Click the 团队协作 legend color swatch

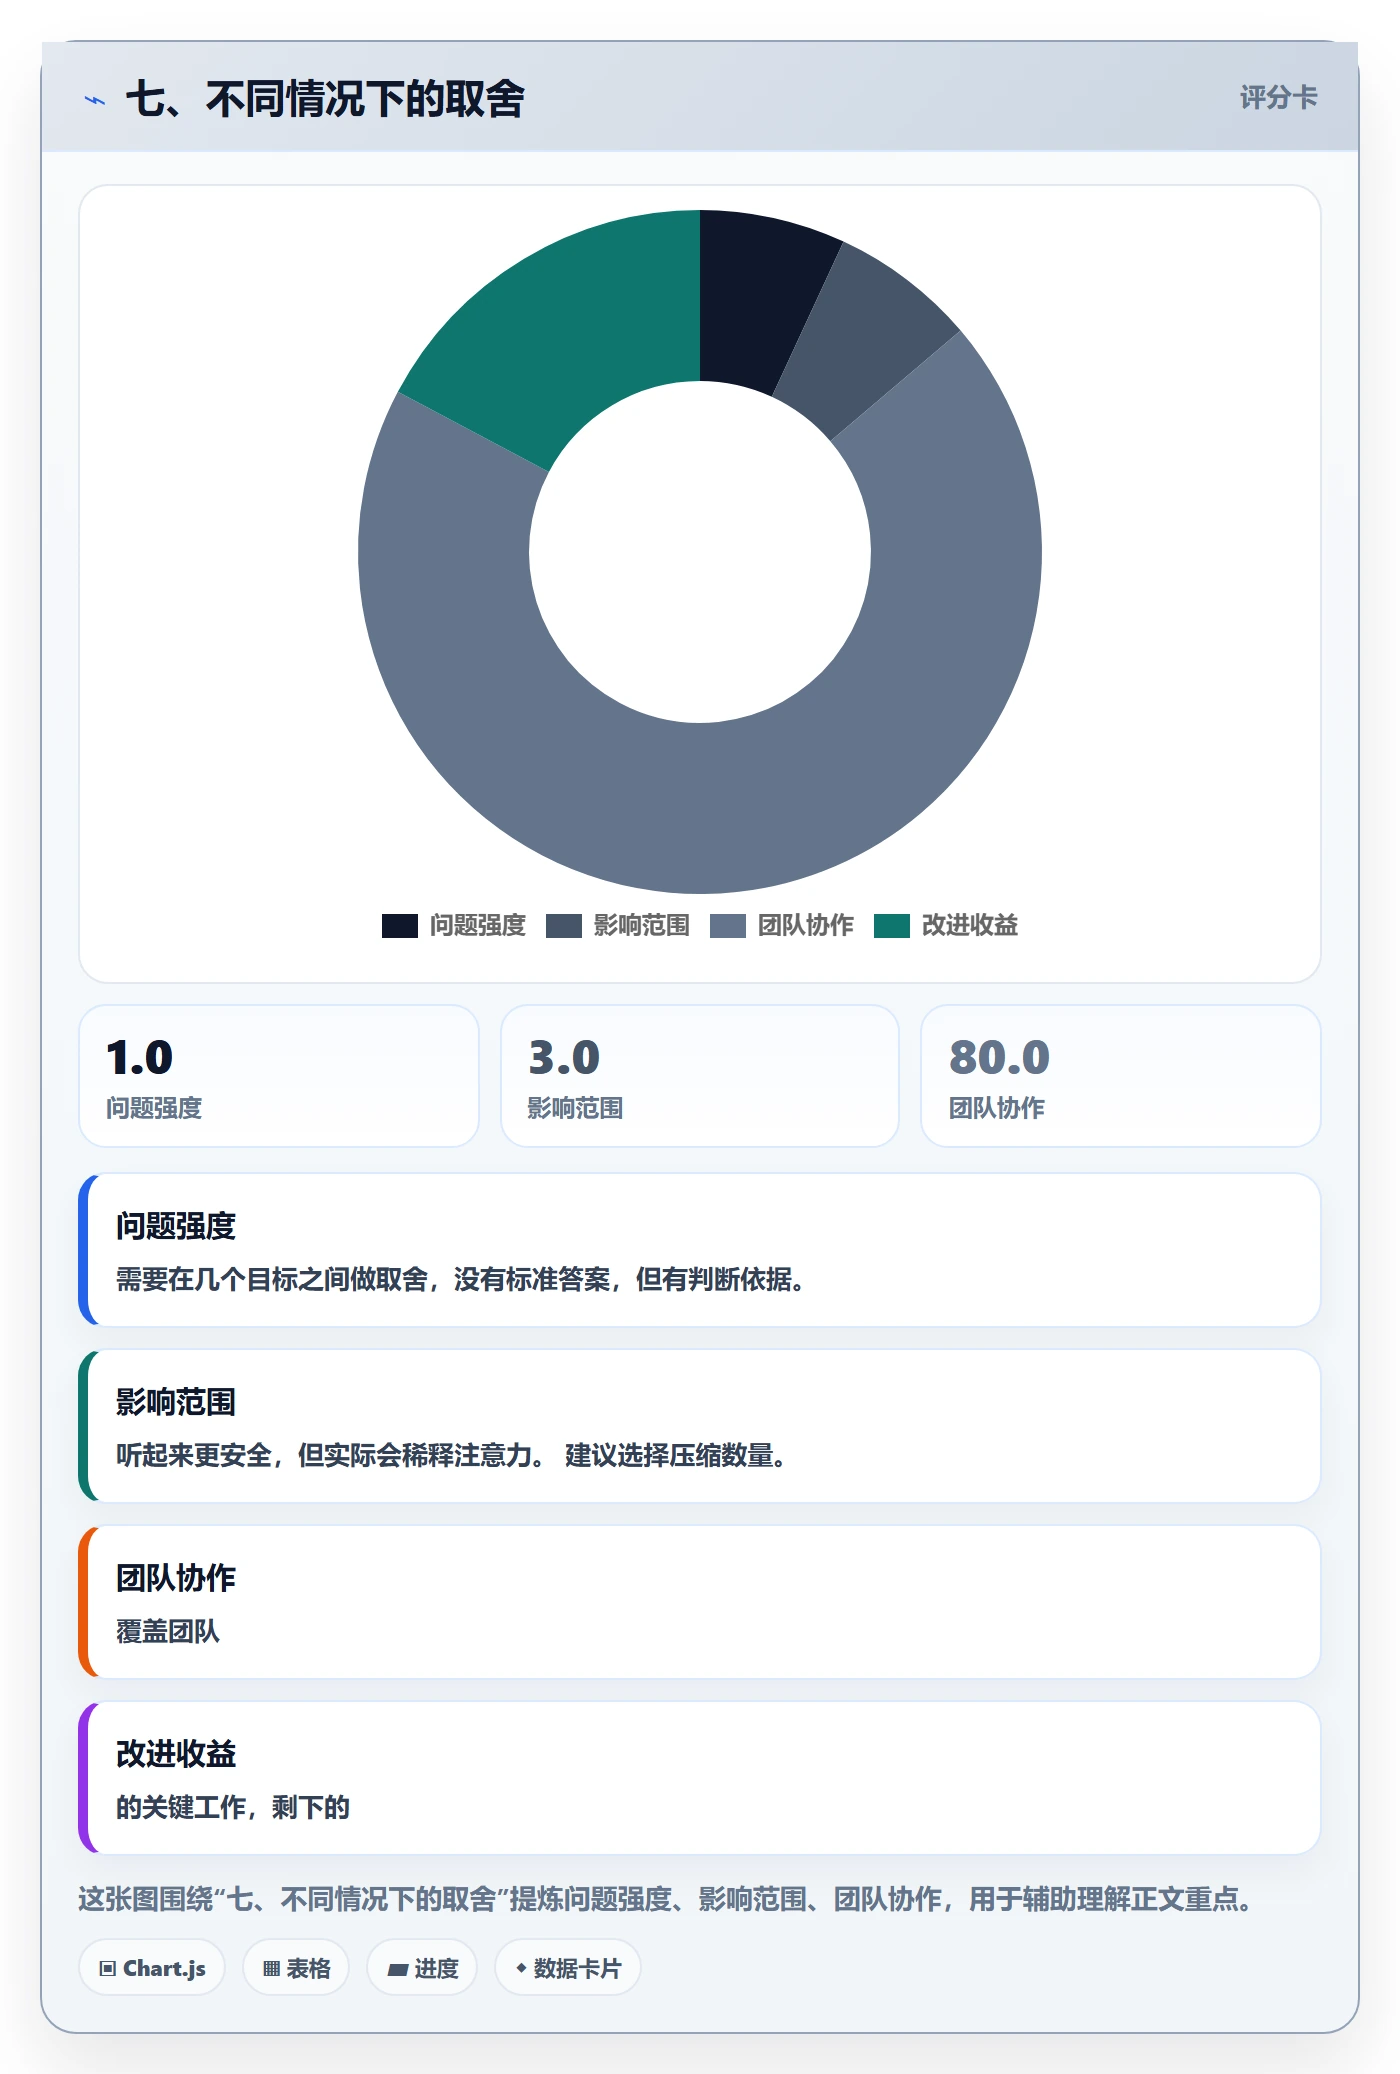point(728,926)
